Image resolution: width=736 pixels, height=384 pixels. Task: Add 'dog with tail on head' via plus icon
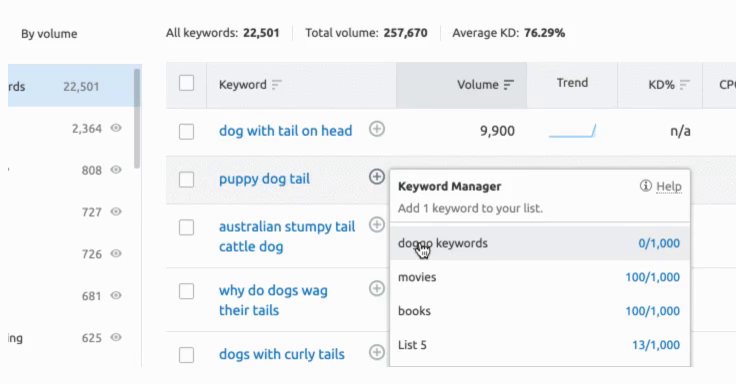tap(376, 129)
